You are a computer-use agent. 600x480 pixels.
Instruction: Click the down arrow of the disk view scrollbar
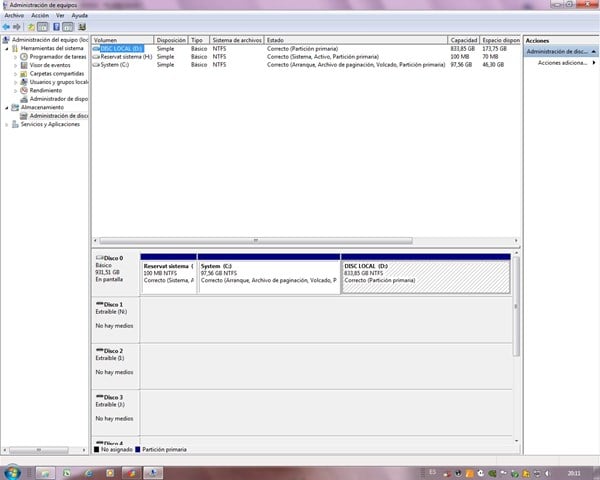tap(516, 441)
